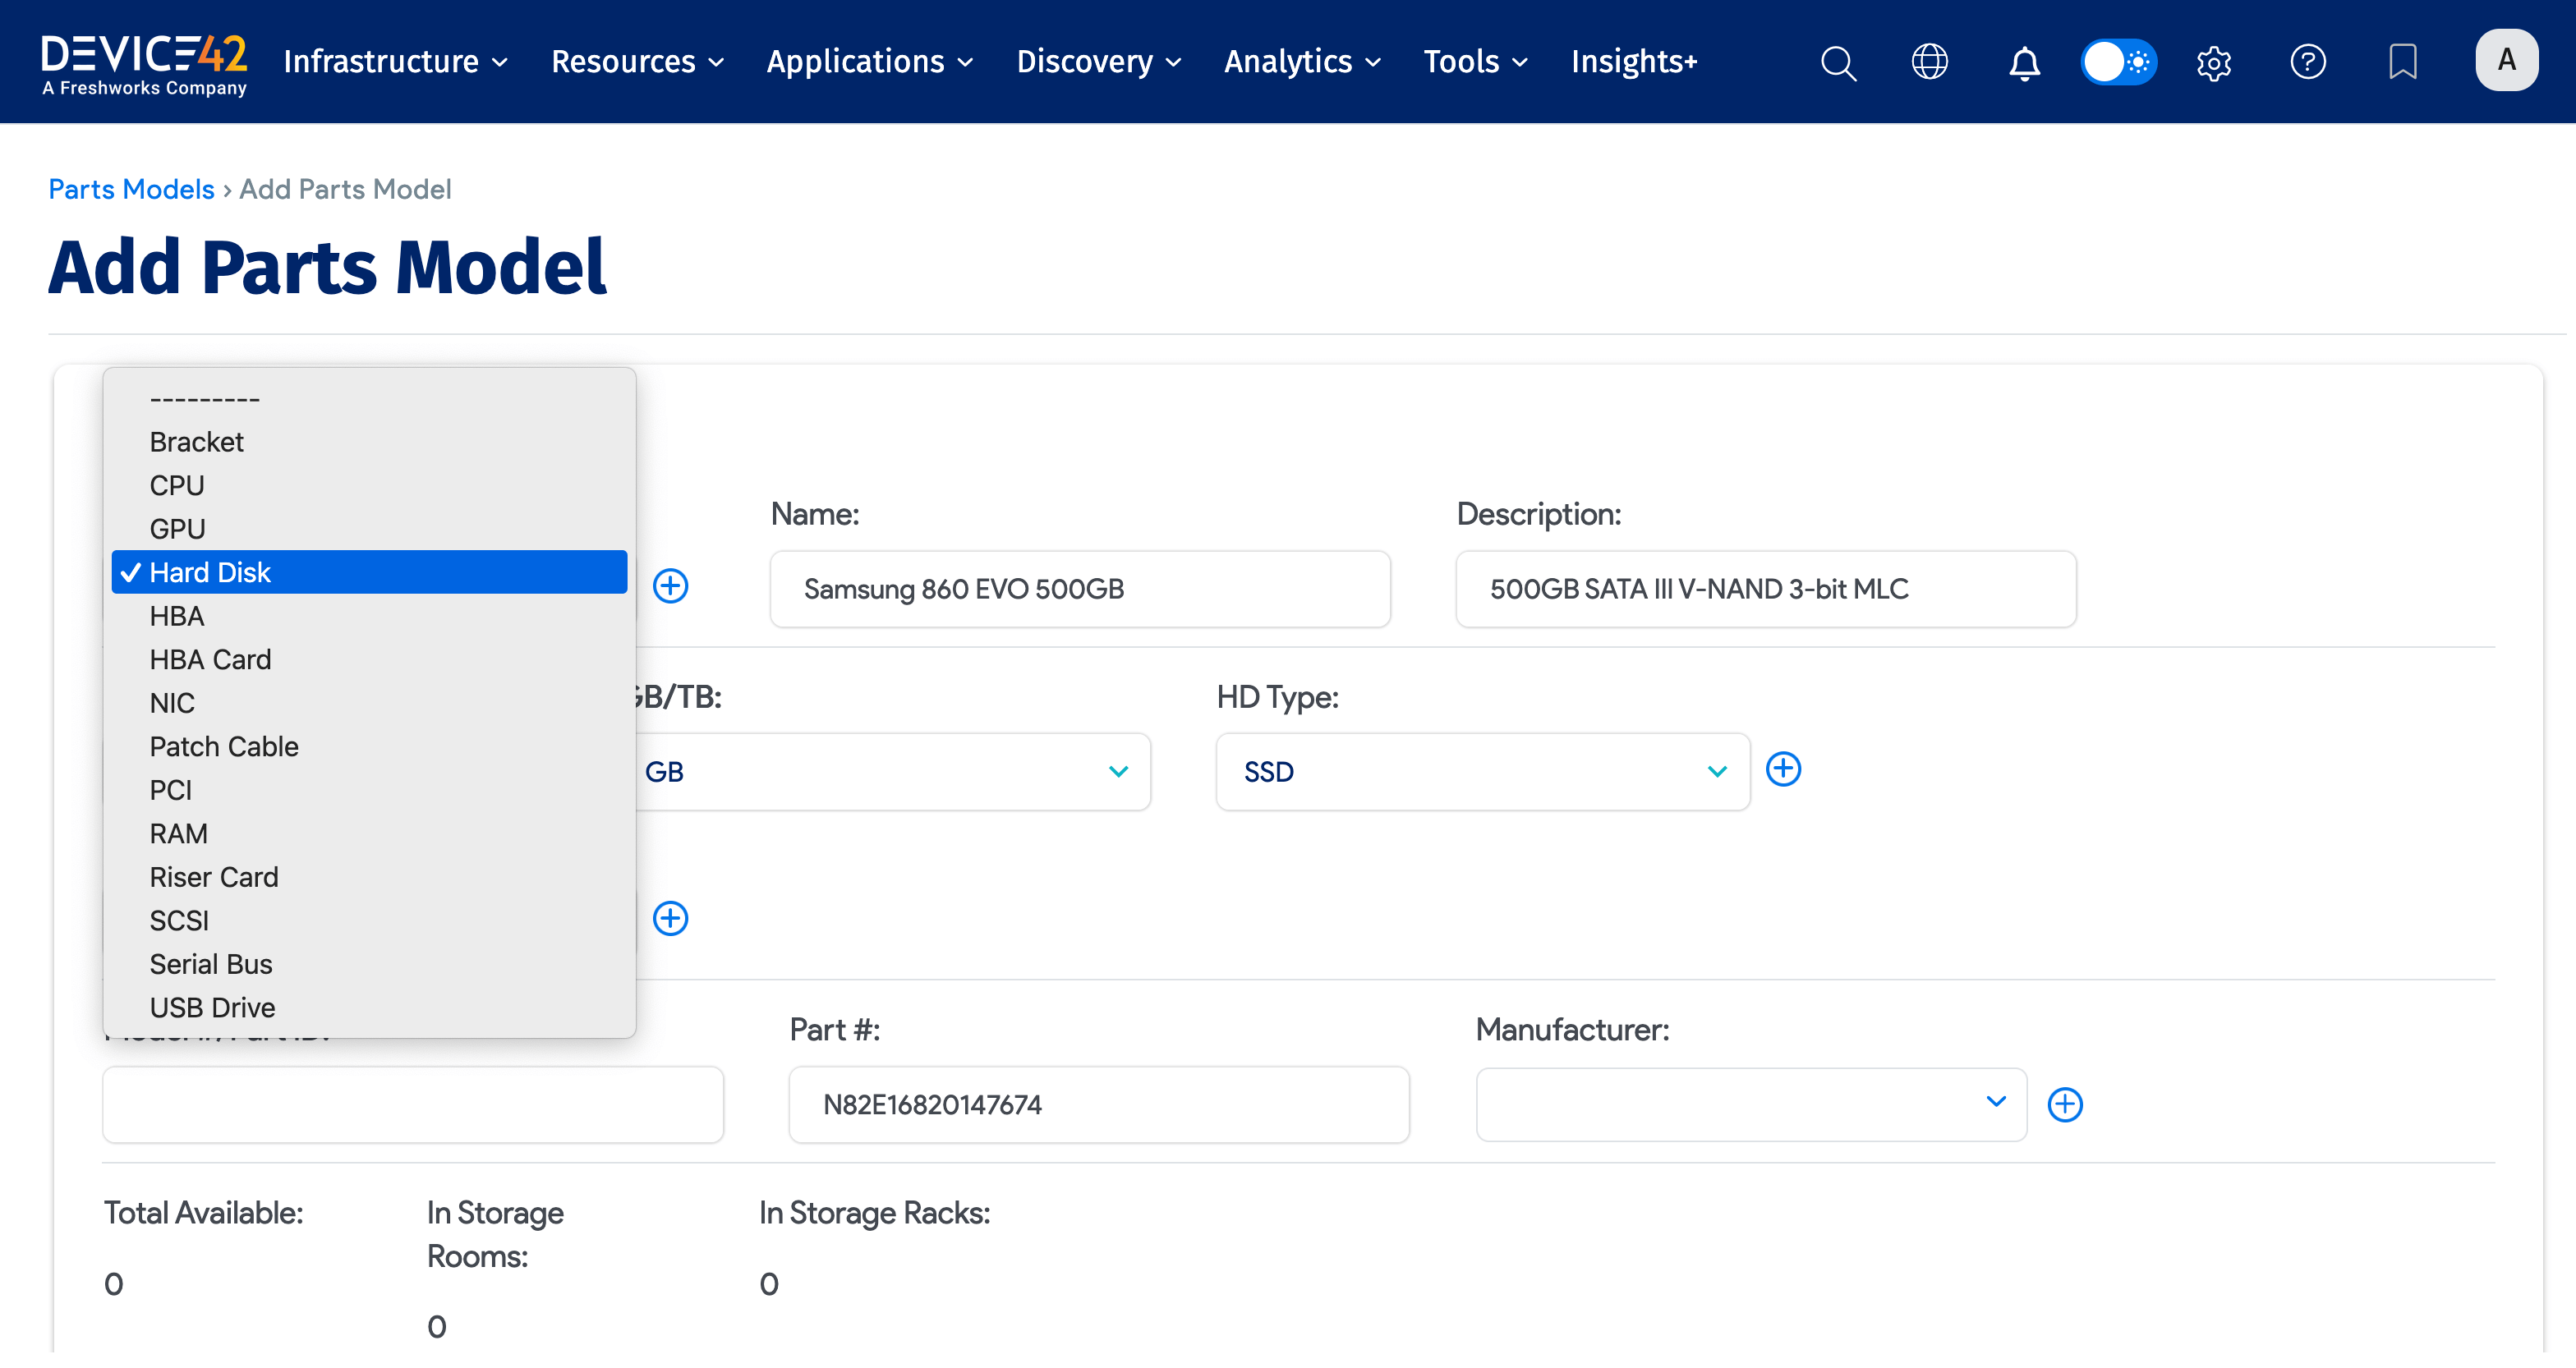Open the settings gear
The width and height of the screenshot is (2576, 1368).
pyautogui.click(x=2213, y=62)
